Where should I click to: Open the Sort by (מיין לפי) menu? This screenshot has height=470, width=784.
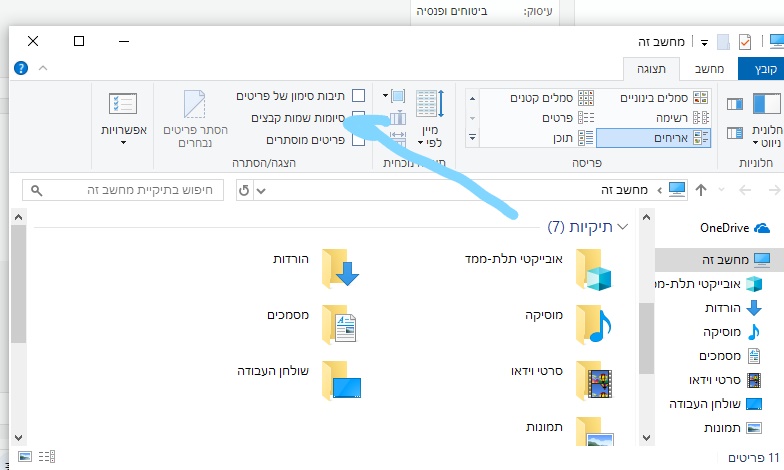click(430, 119)
